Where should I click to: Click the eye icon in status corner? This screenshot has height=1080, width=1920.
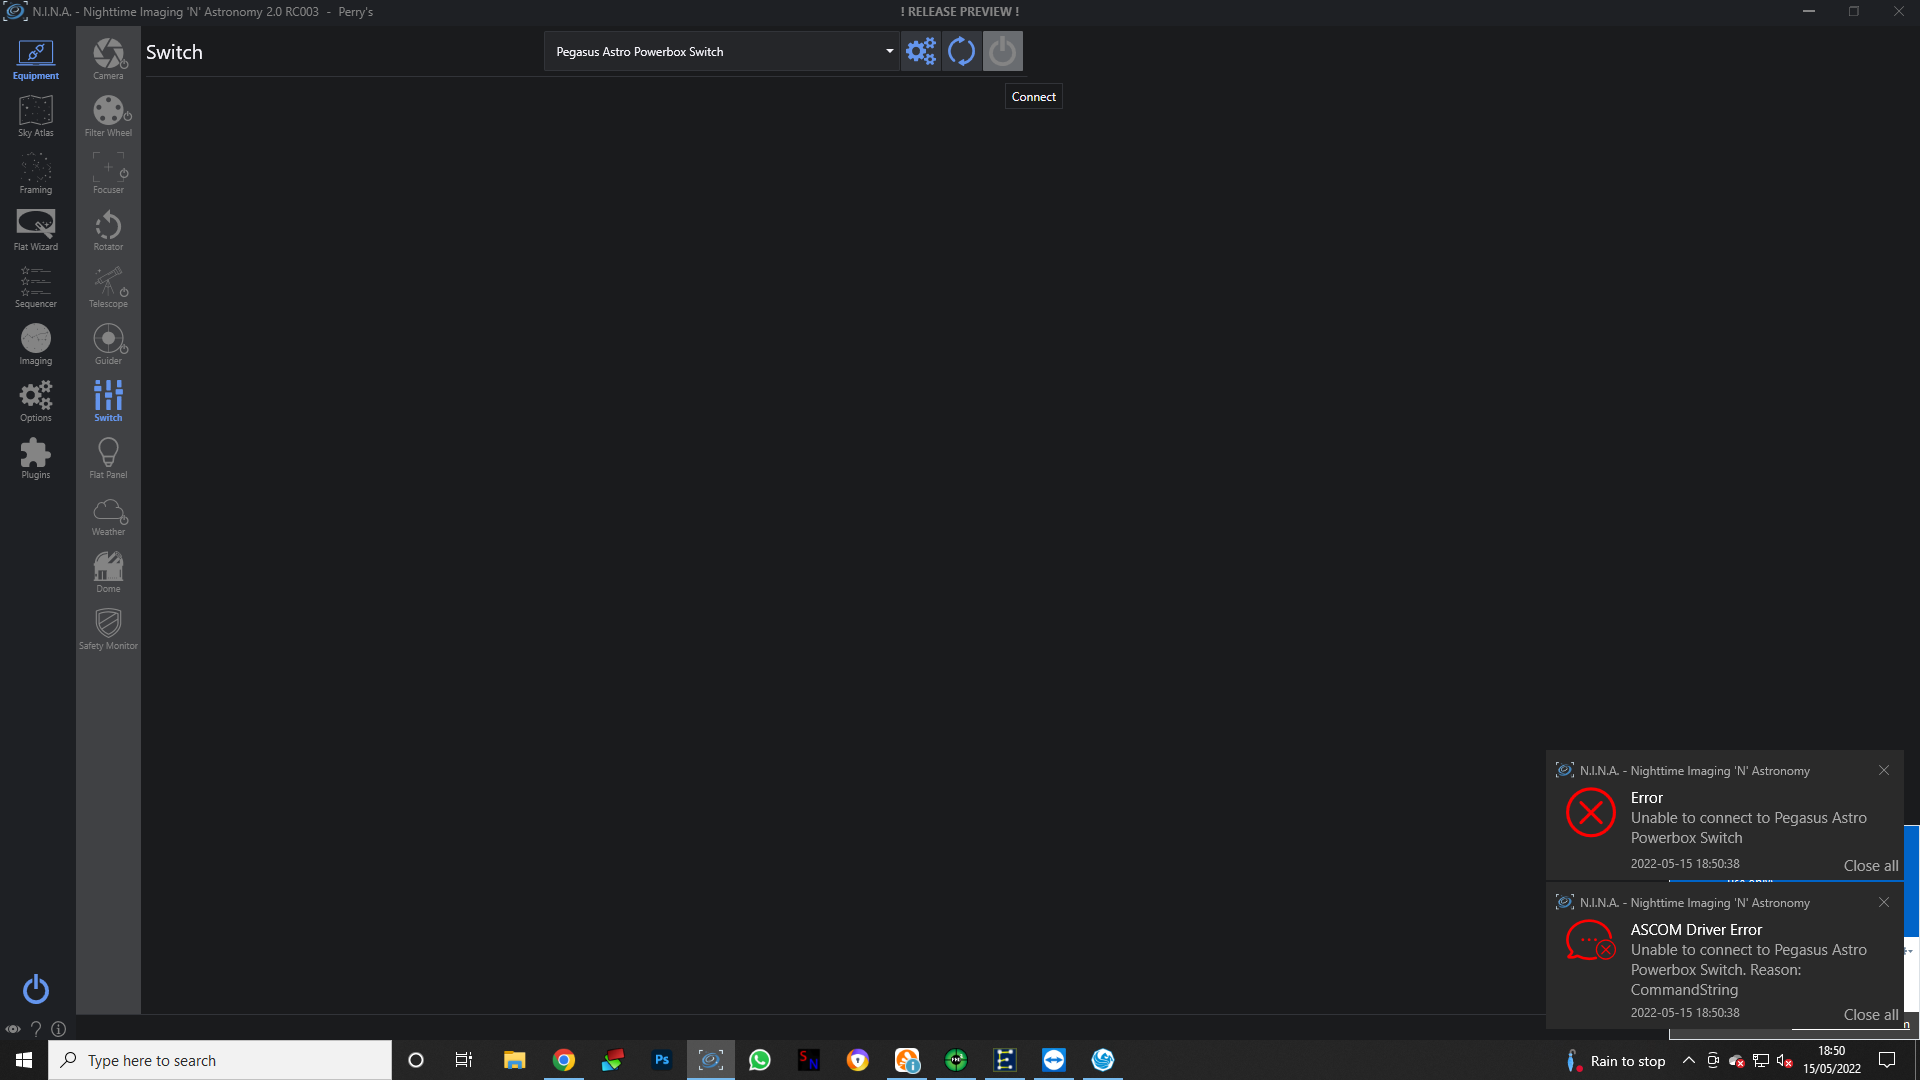pyautogui.click(x=13, y=1029)
